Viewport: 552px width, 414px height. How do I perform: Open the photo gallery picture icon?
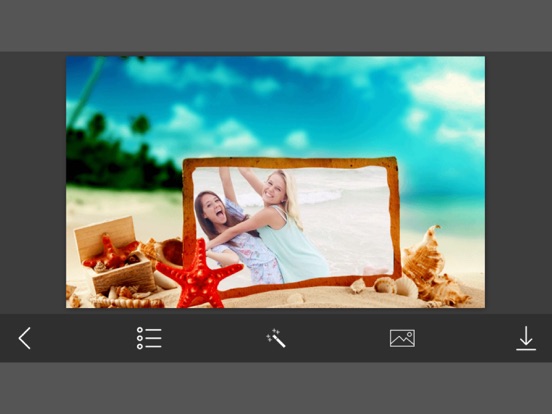(x=402, y=338)
